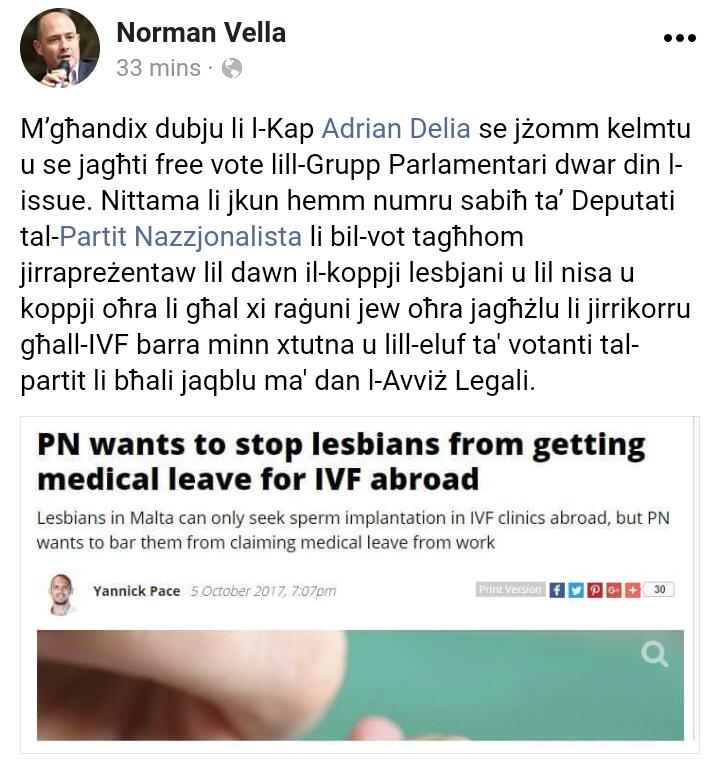Open Norman Vella's profile picture

click(60, 48)
